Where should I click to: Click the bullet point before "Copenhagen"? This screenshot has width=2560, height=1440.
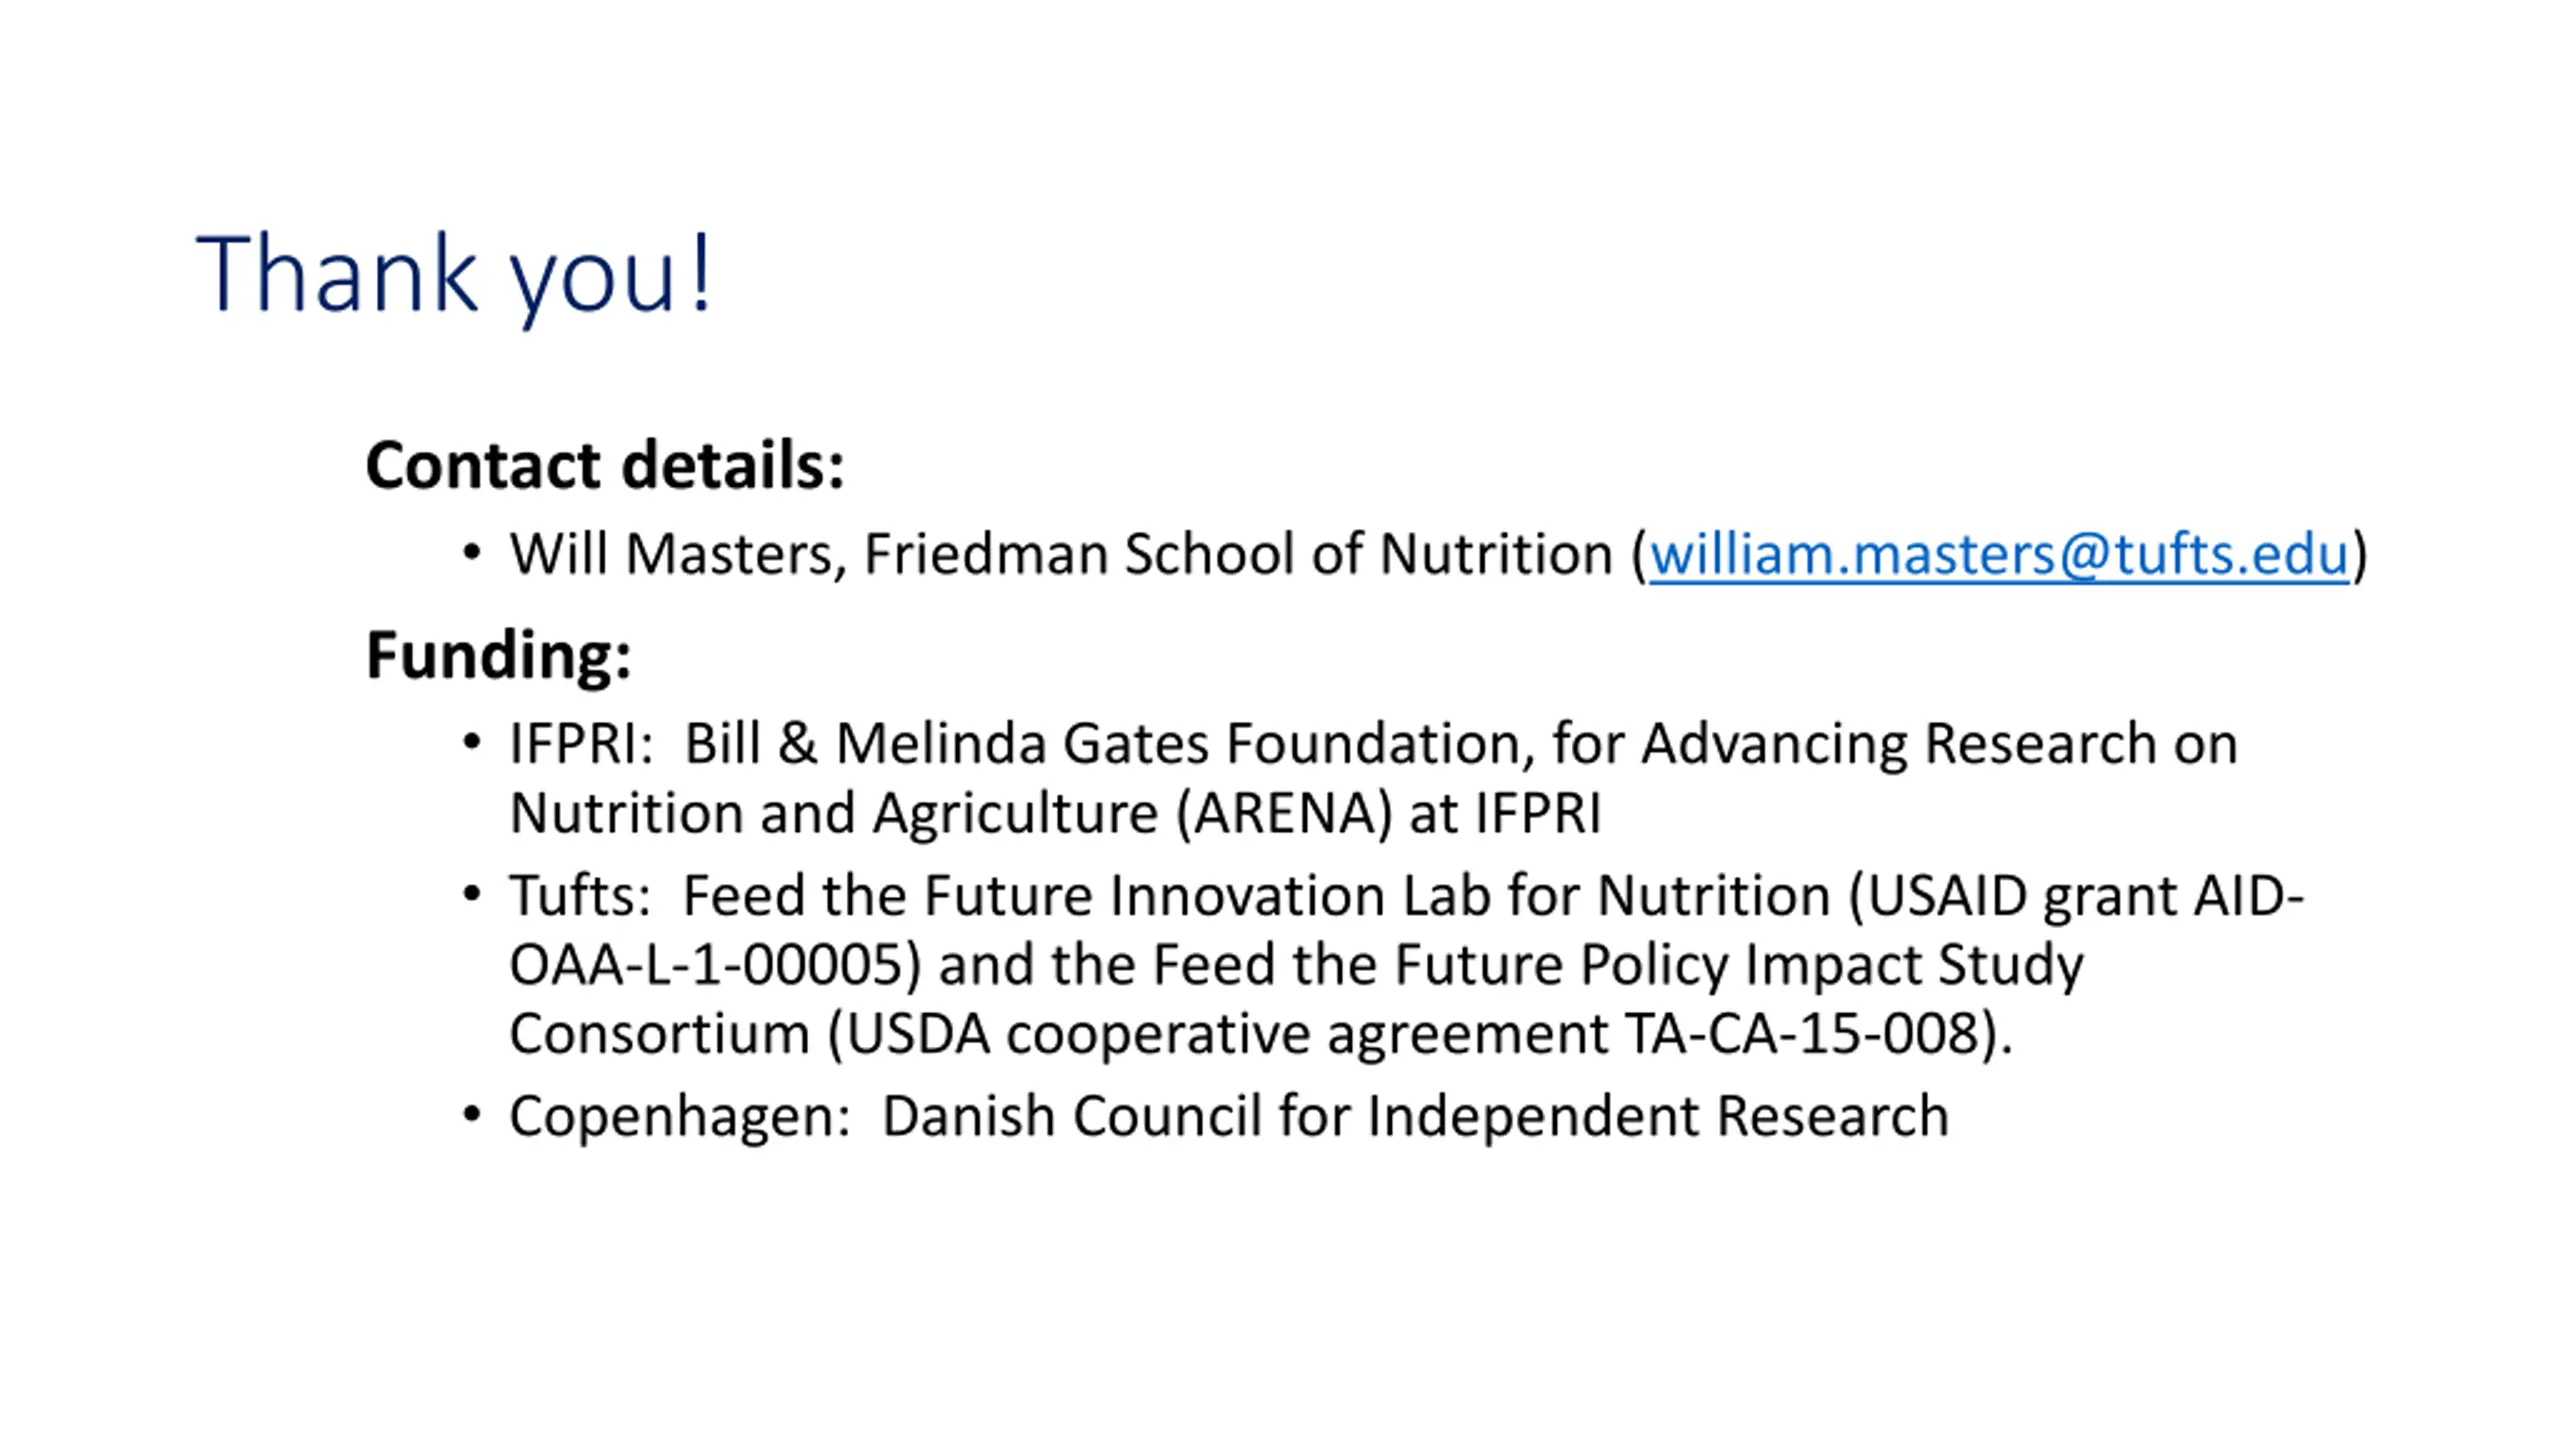click(x=472, y=1114)
